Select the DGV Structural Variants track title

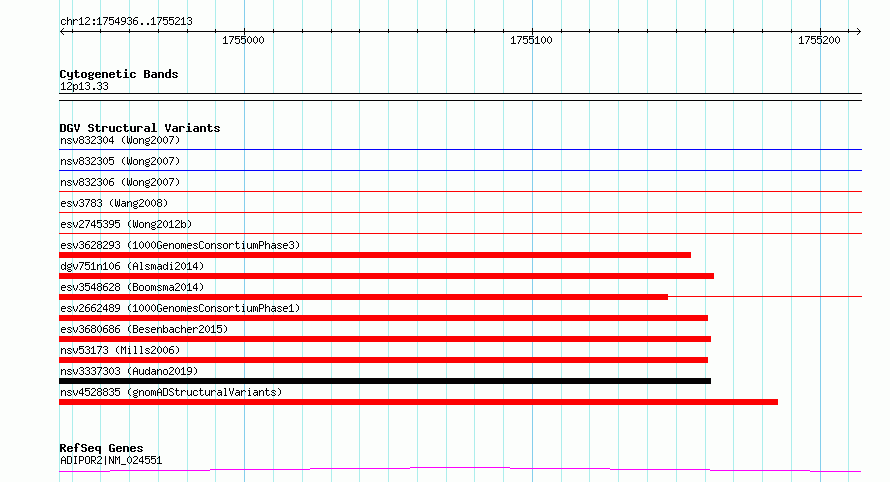(140, 128)
